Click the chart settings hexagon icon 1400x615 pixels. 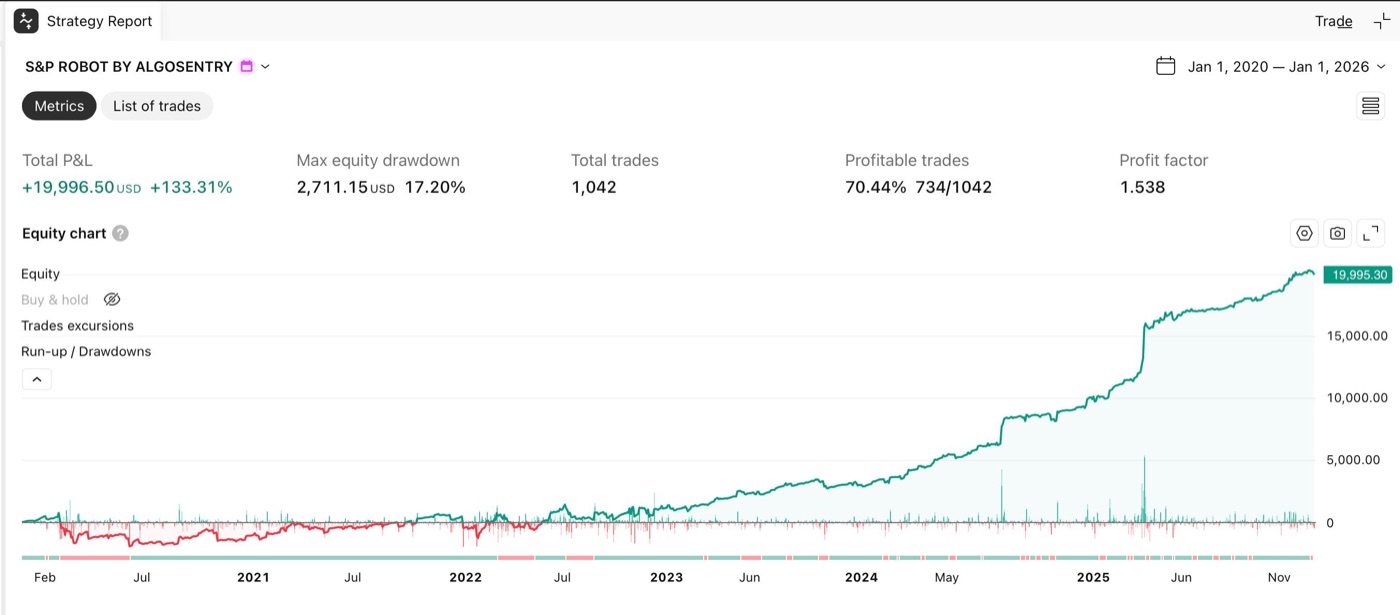tap(1304, 233)
